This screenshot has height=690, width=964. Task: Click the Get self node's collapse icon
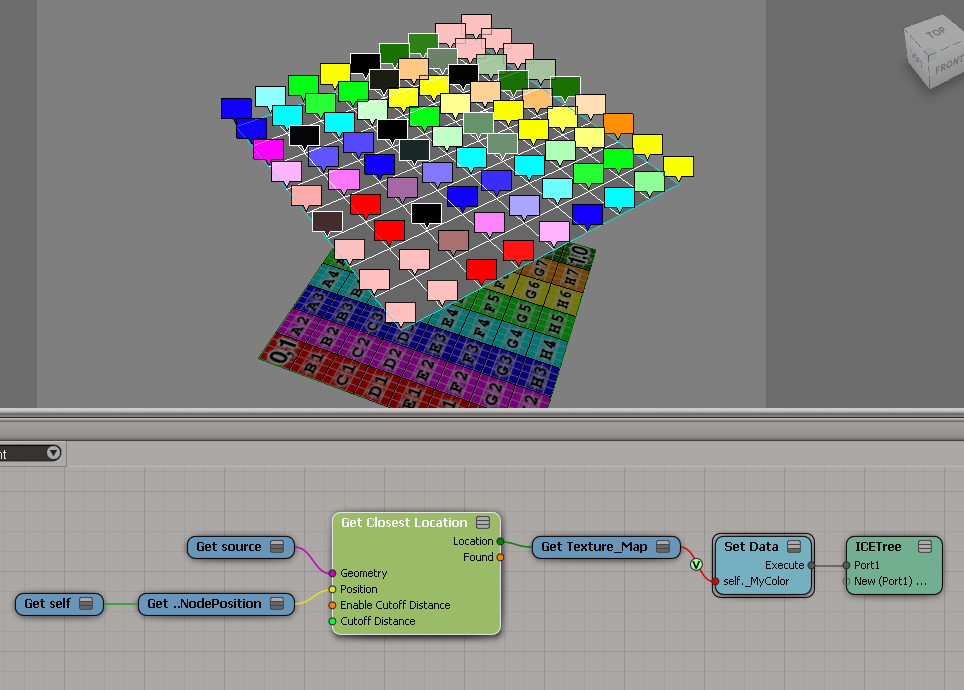coord(86,604)
